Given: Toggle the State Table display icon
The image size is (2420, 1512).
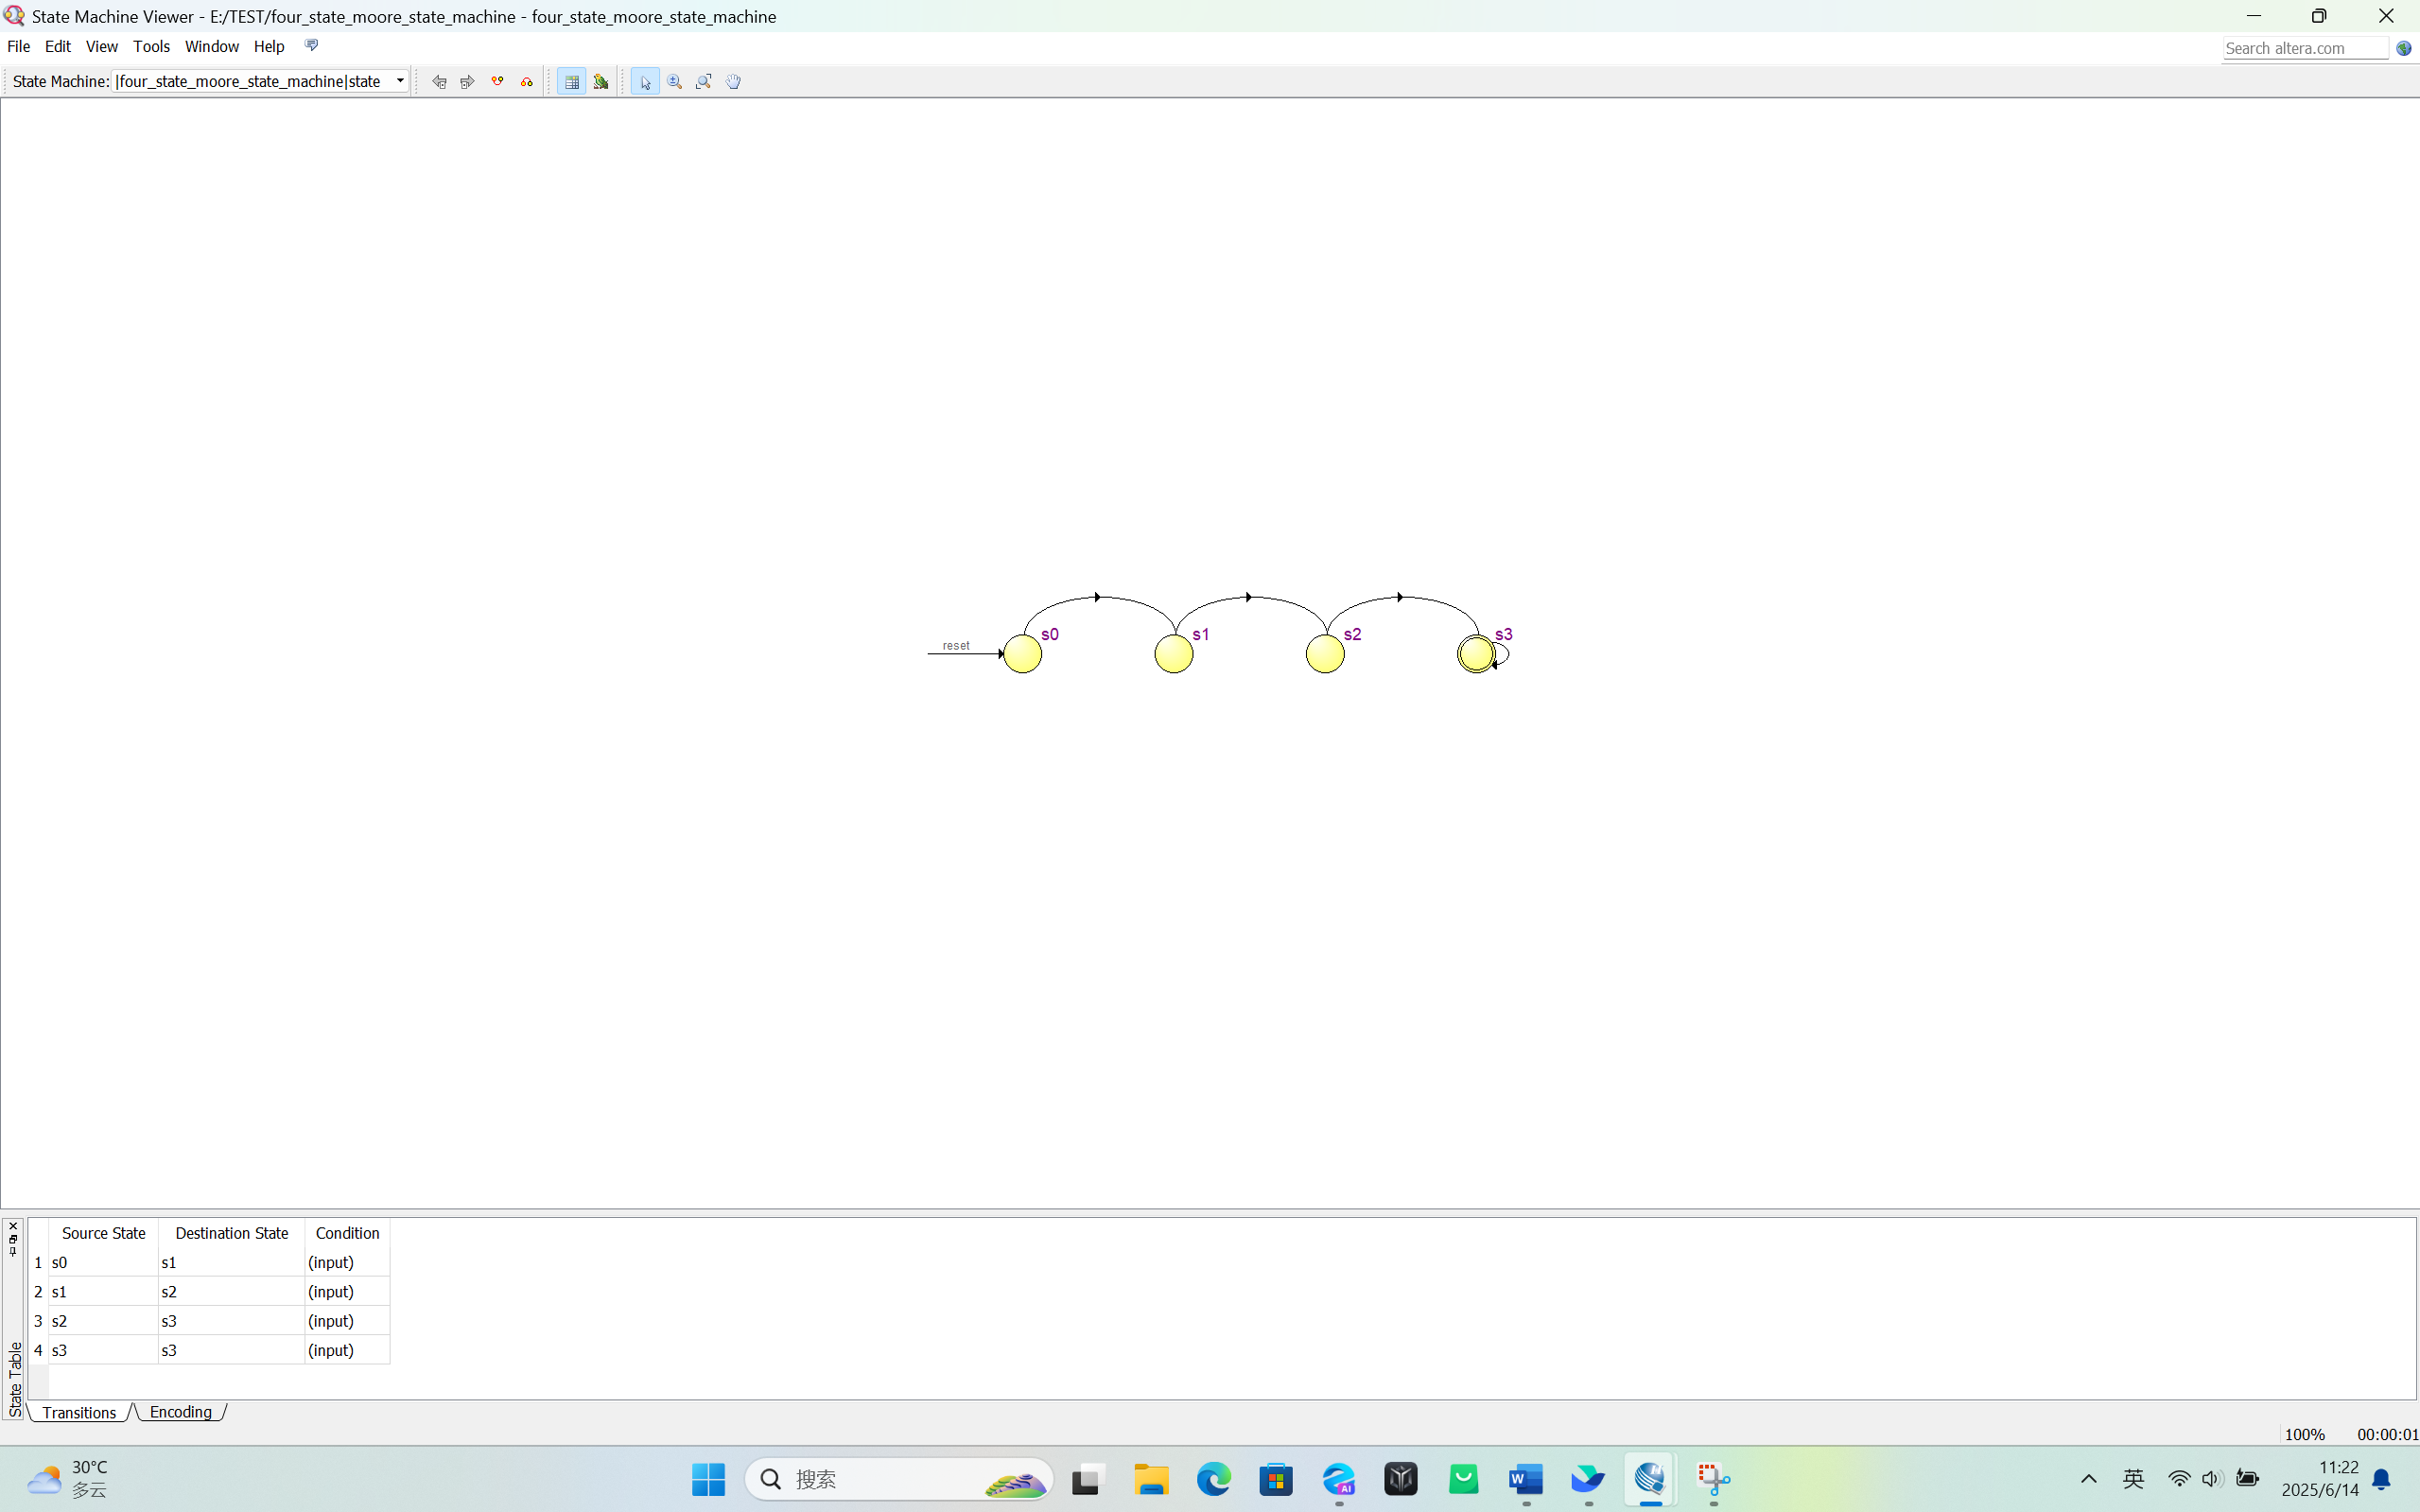Looking at the screenshot, I should pyautogui.click(x=572, y=82).
